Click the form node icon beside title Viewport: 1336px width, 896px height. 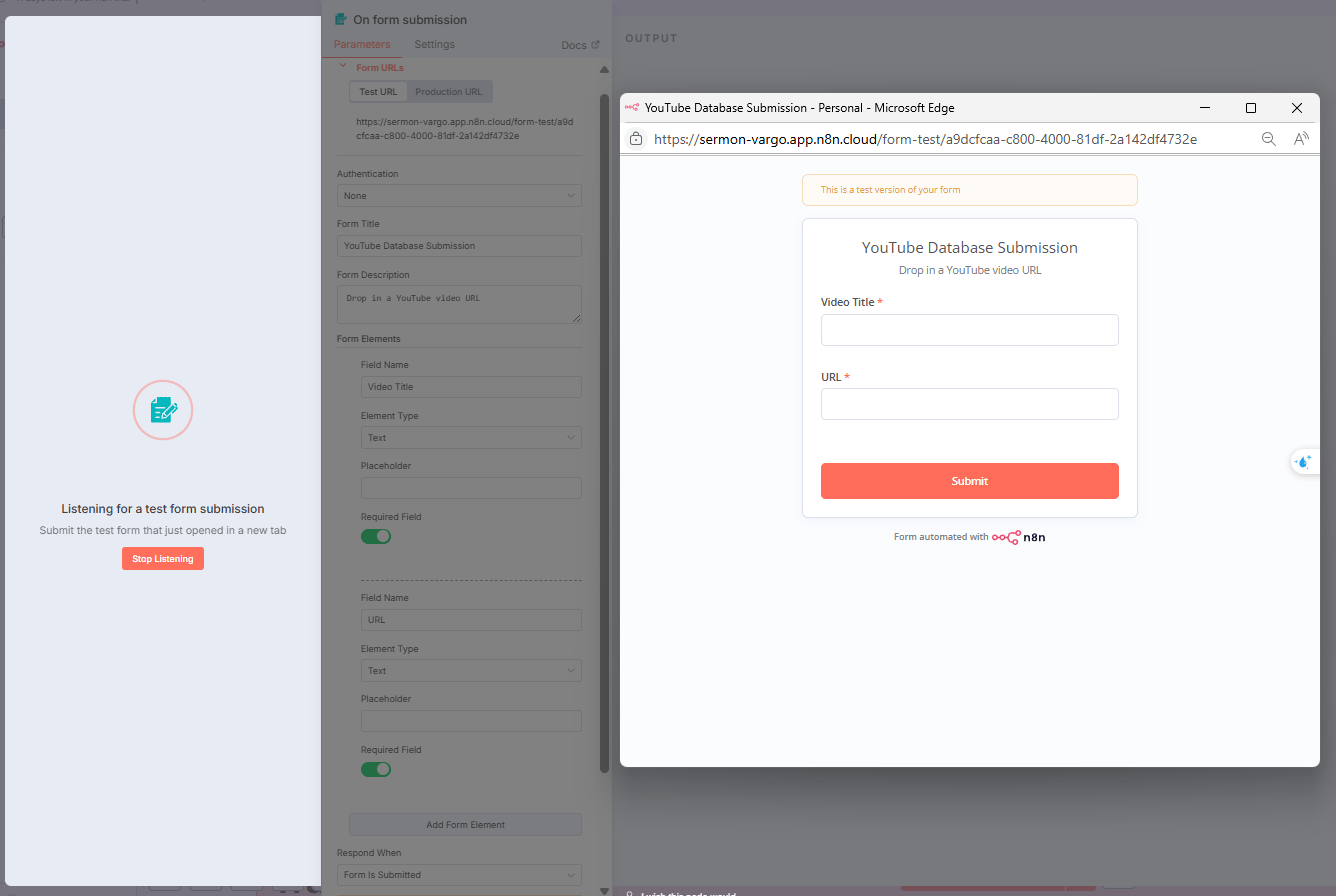pos(341,19)
